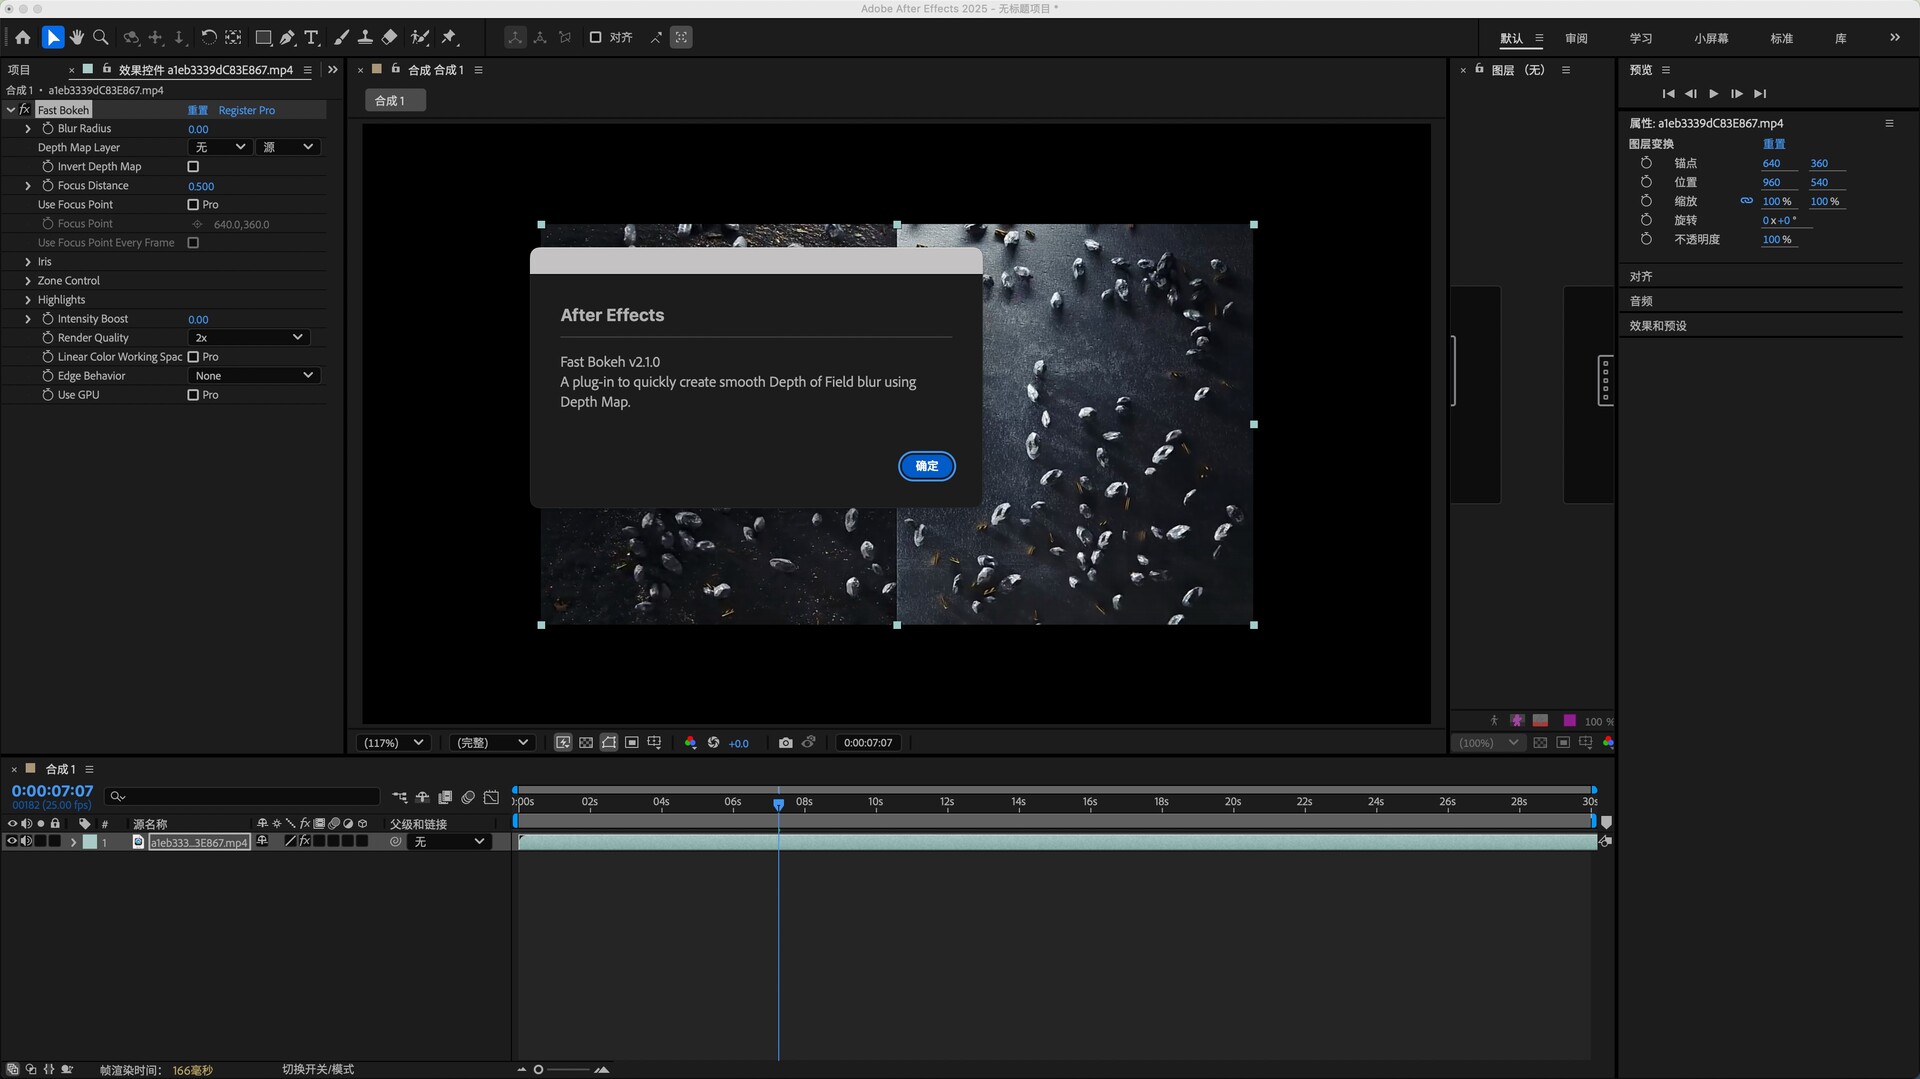Expand the Zone Control group

click(x=28, y=281)
